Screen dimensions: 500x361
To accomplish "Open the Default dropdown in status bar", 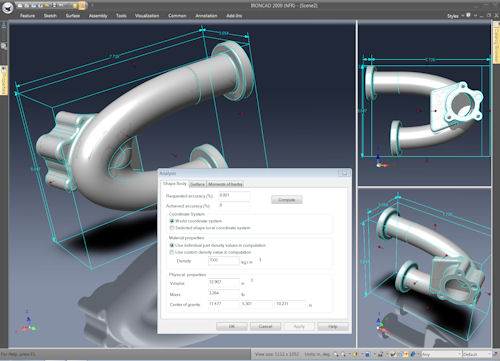I will 477,354.
